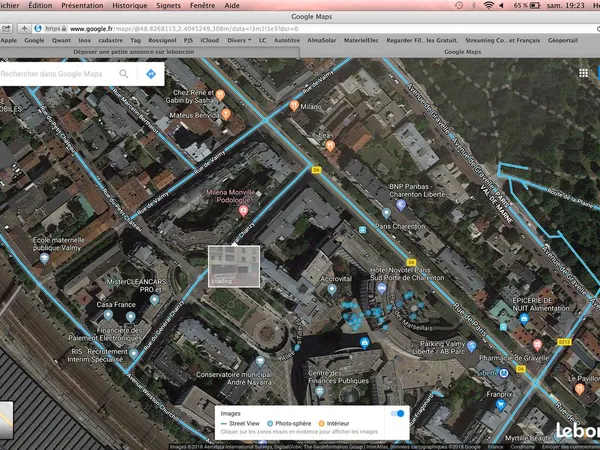Click the Centre des Finances Publiques pin
The width and height of the screenshot is (600, 450).
pos(320,391)
